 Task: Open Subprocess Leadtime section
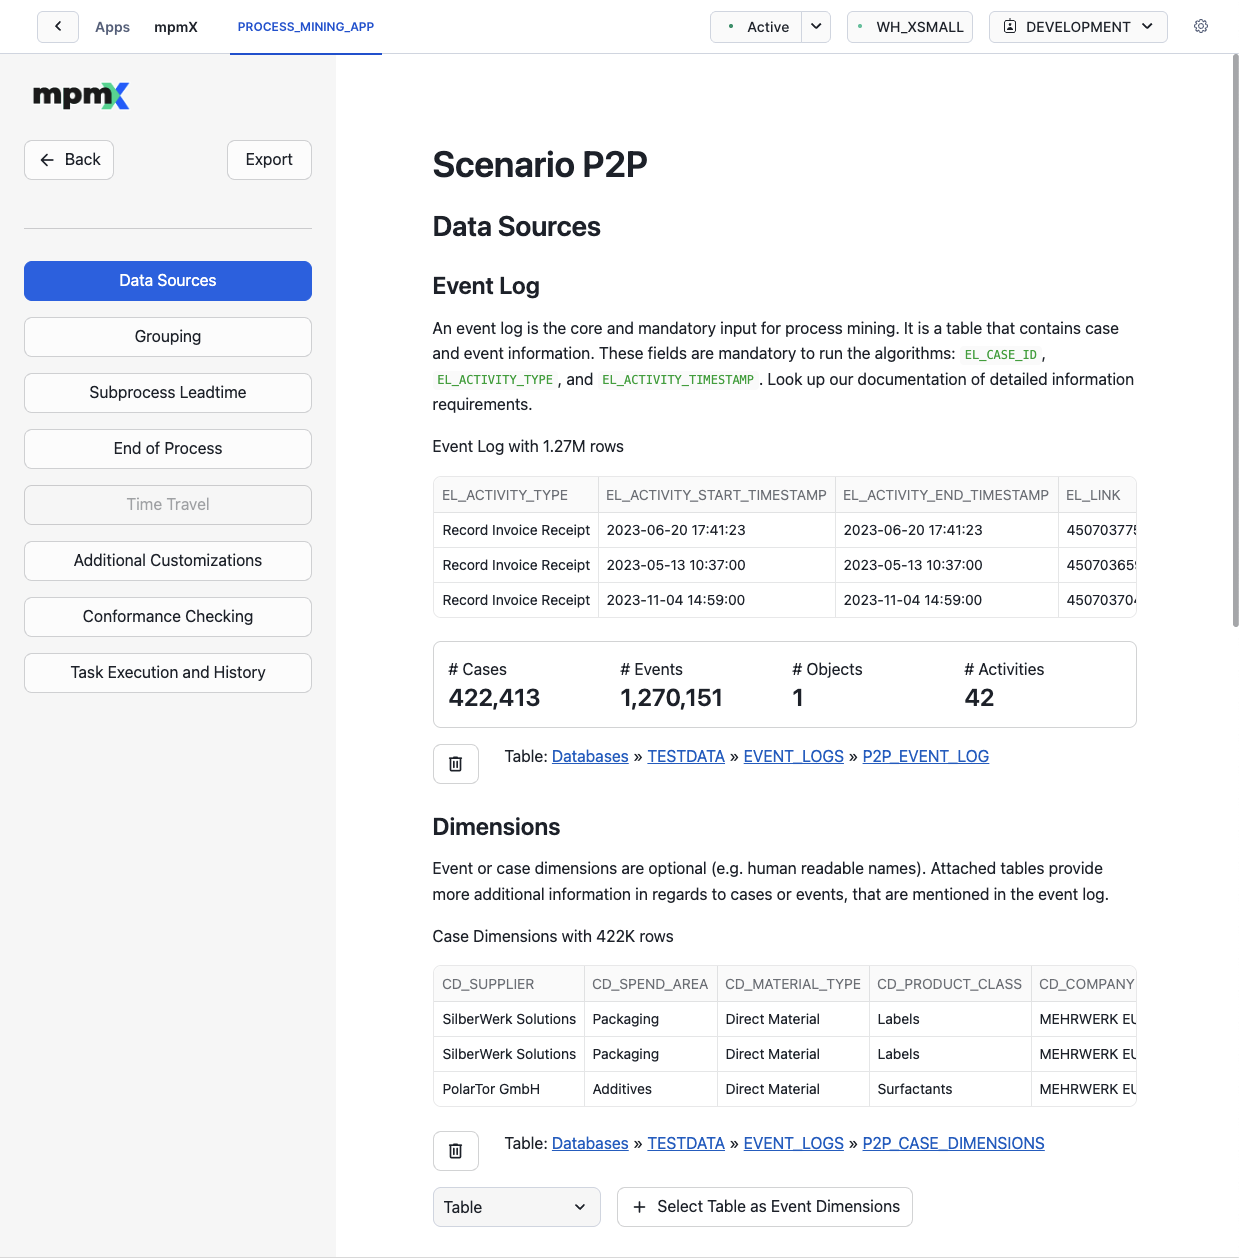point(168,393)
